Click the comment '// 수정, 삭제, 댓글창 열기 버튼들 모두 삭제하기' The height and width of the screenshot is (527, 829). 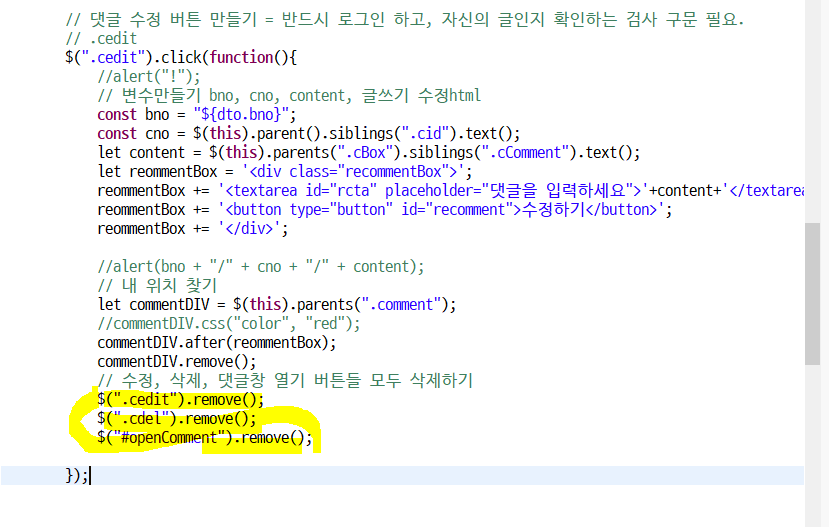point(285,381)
